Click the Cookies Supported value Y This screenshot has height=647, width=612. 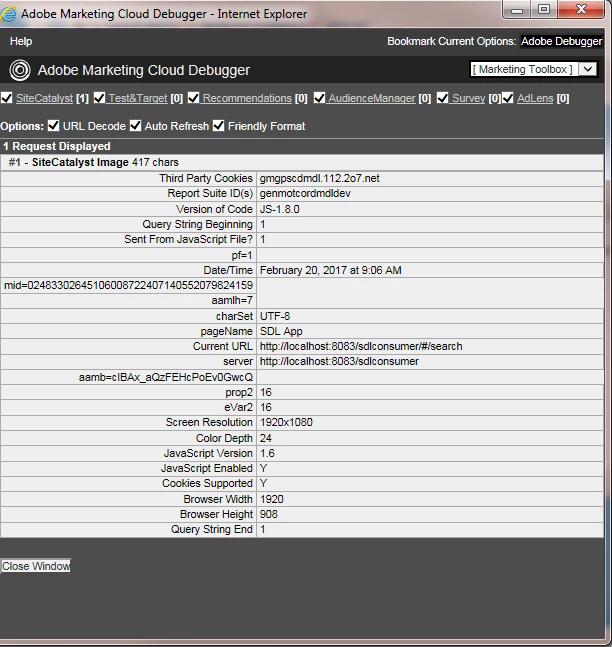pyautogui.click(x=263, y=483)
